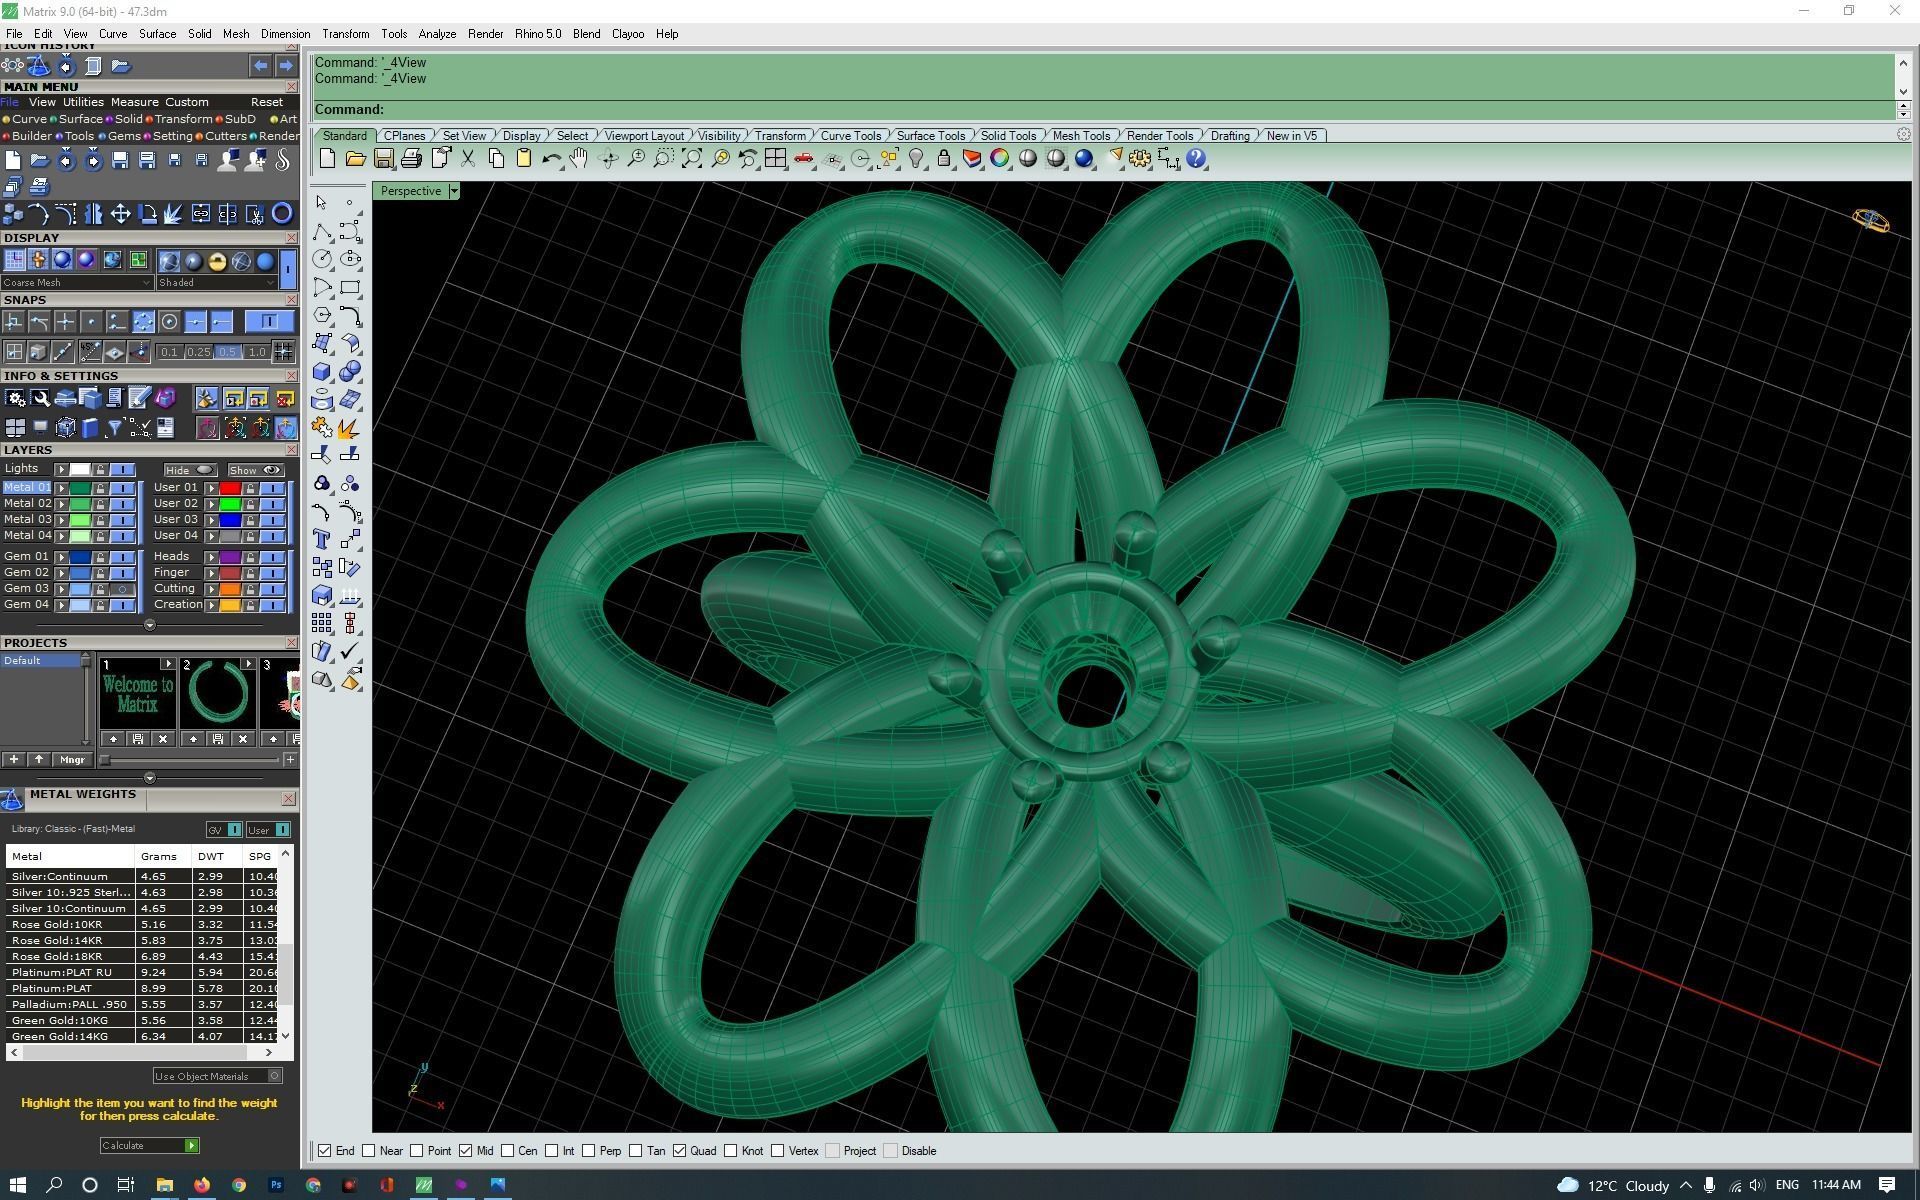Enable the Int osnap checkbox
Image resolution: width=1920 pixels, height=1200 pixels.
pos(552,1151)
